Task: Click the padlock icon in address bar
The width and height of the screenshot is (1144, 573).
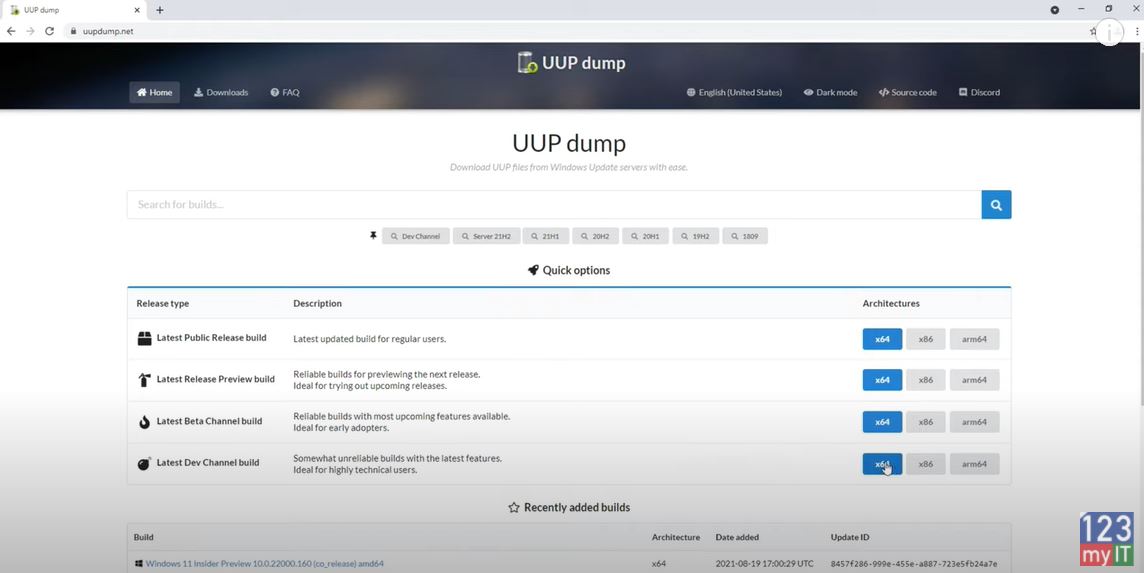Action: (x=73, y=31)
